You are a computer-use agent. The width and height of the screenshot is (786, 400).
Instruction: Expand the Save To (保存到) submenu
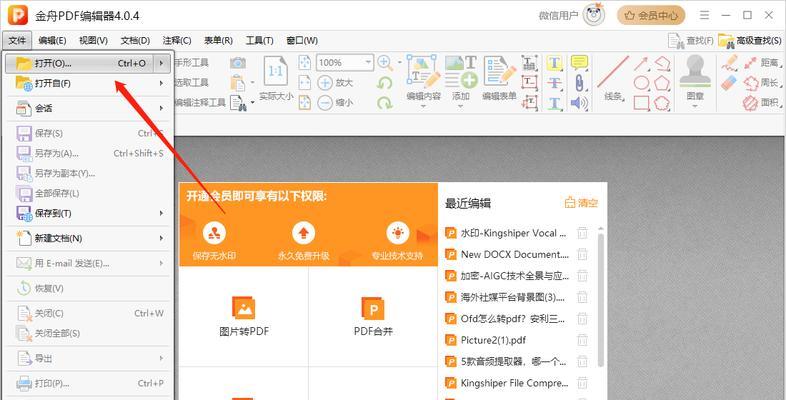click(161, 214)
